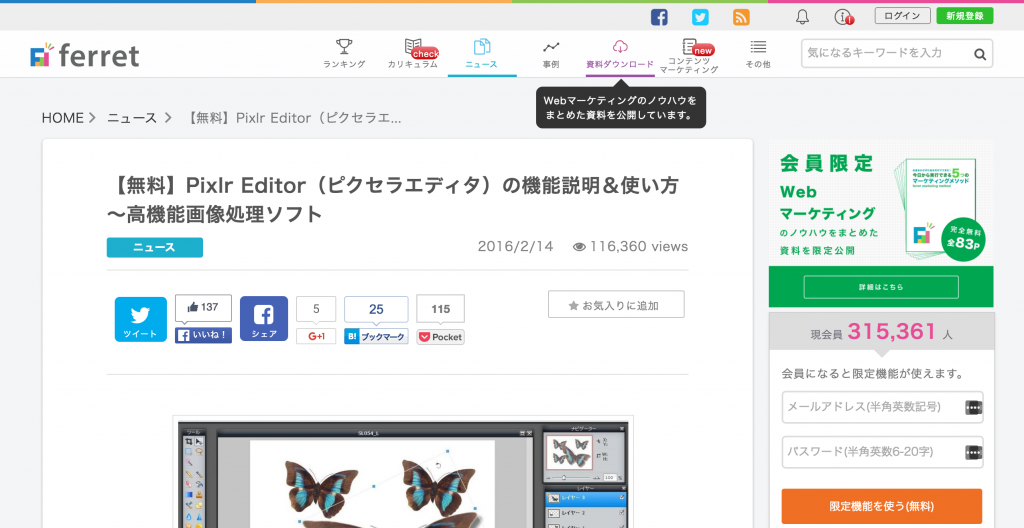Image resolution: width=1024 pixels, height=528 pixels.
Task: Click the Pixlr Editor screenshot image
Action: pos(403,472)
